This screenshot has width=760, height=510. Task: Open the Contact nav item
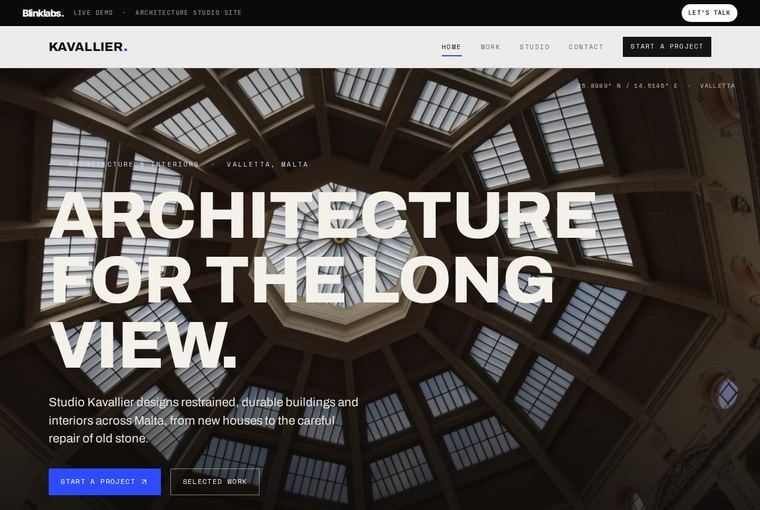click(586, 47)
